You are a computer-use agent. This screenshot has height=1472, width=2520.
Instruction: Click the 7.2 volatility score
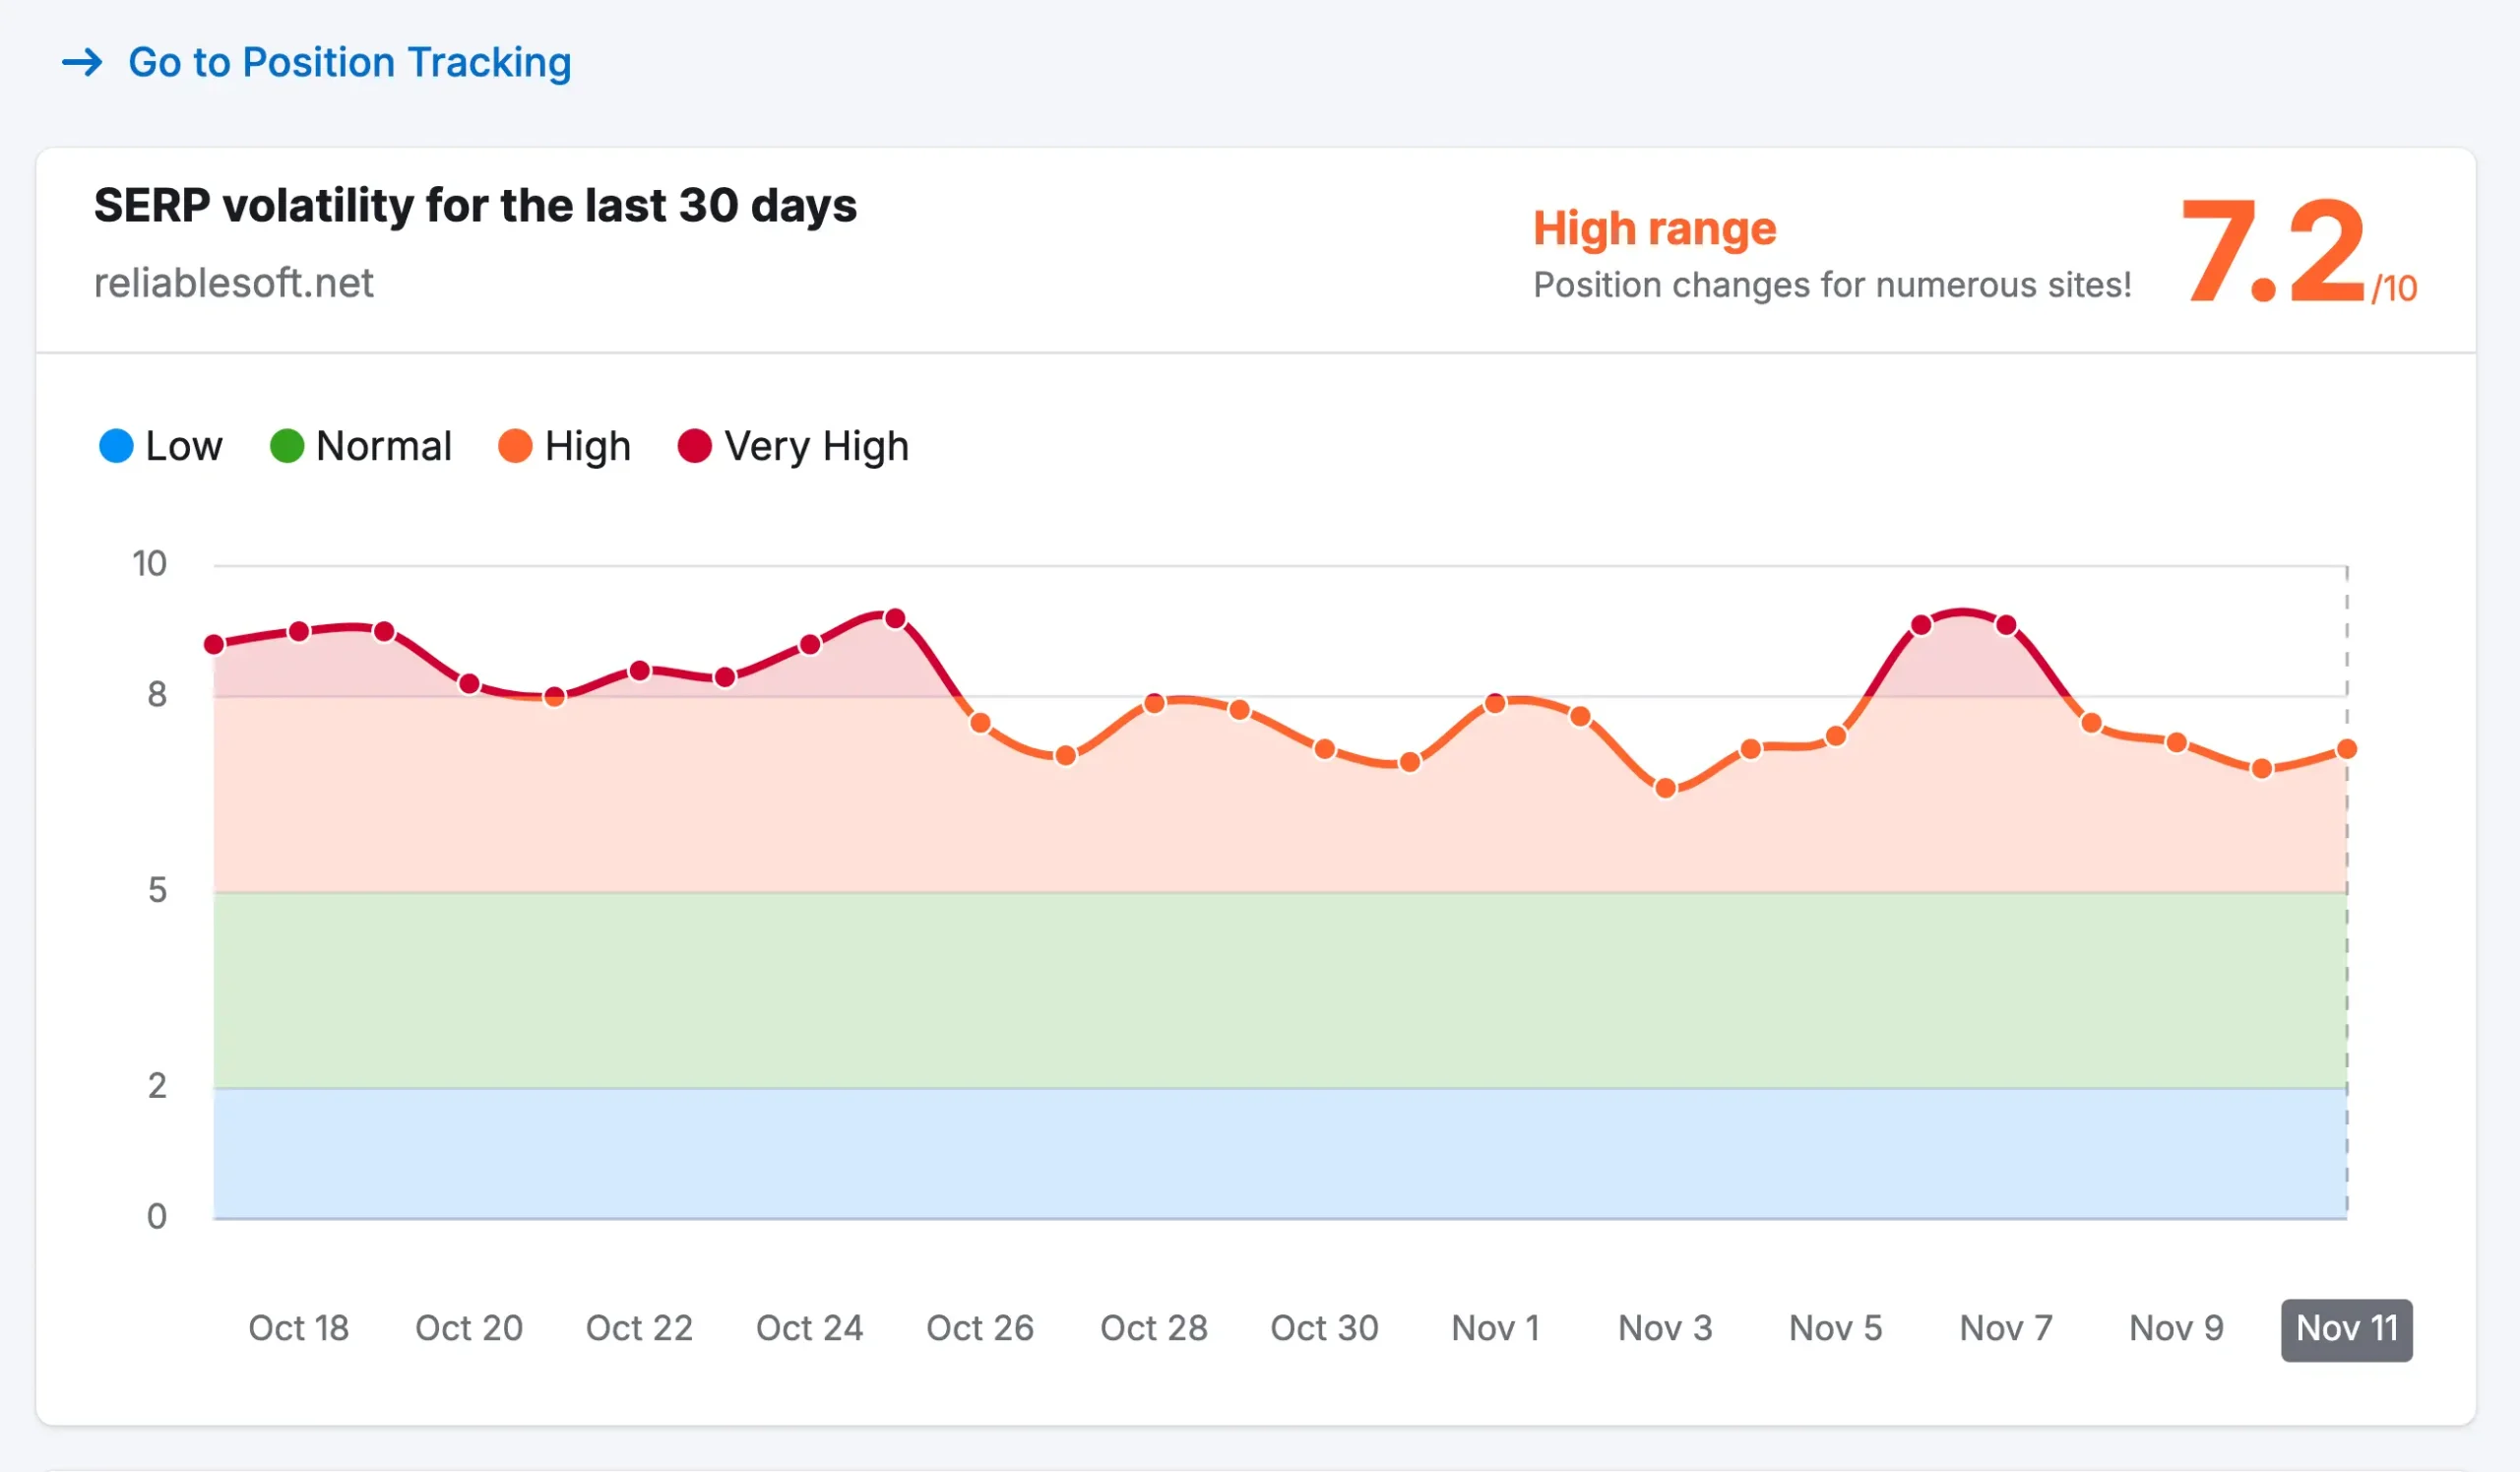(x=2272, y=250)
